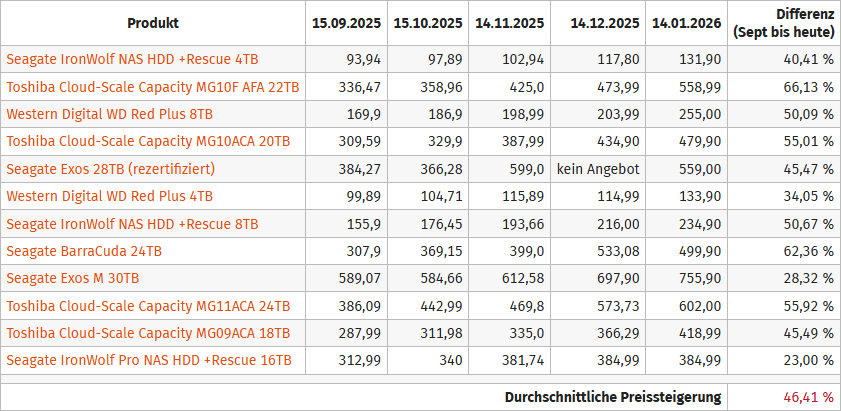
Task: Open Seagate Exos M 30TB link
Action: (x=73, y=277)
